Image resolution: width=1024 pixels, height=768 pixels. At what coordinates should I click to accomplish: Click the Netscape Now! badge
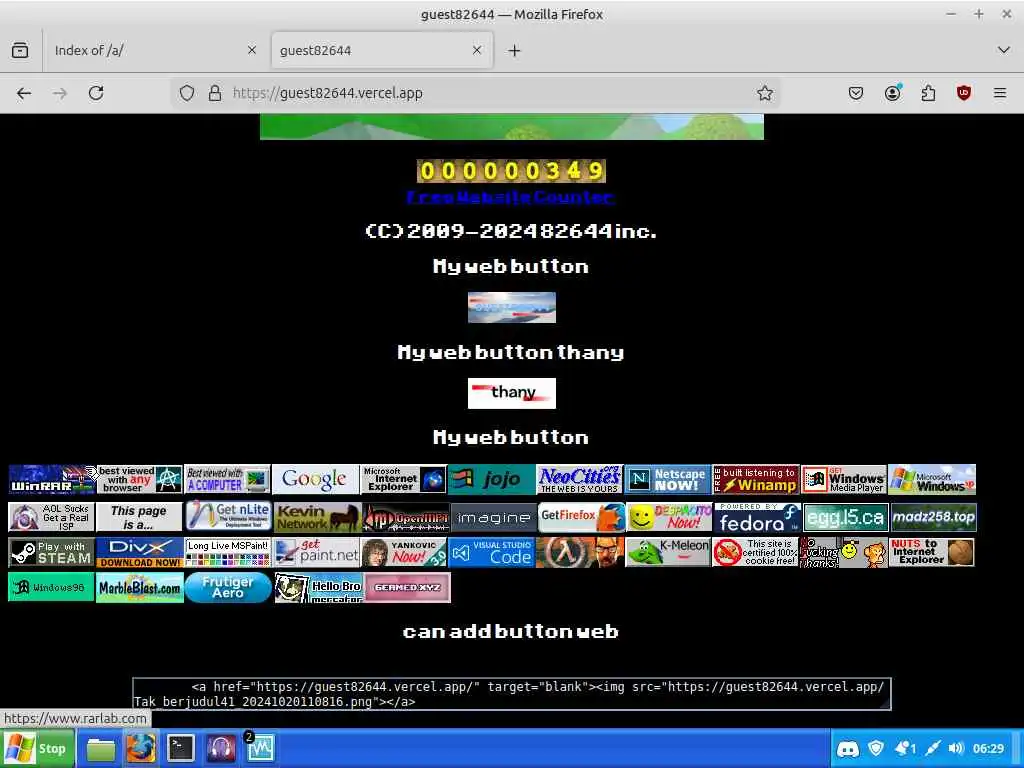tap(667, 479)
